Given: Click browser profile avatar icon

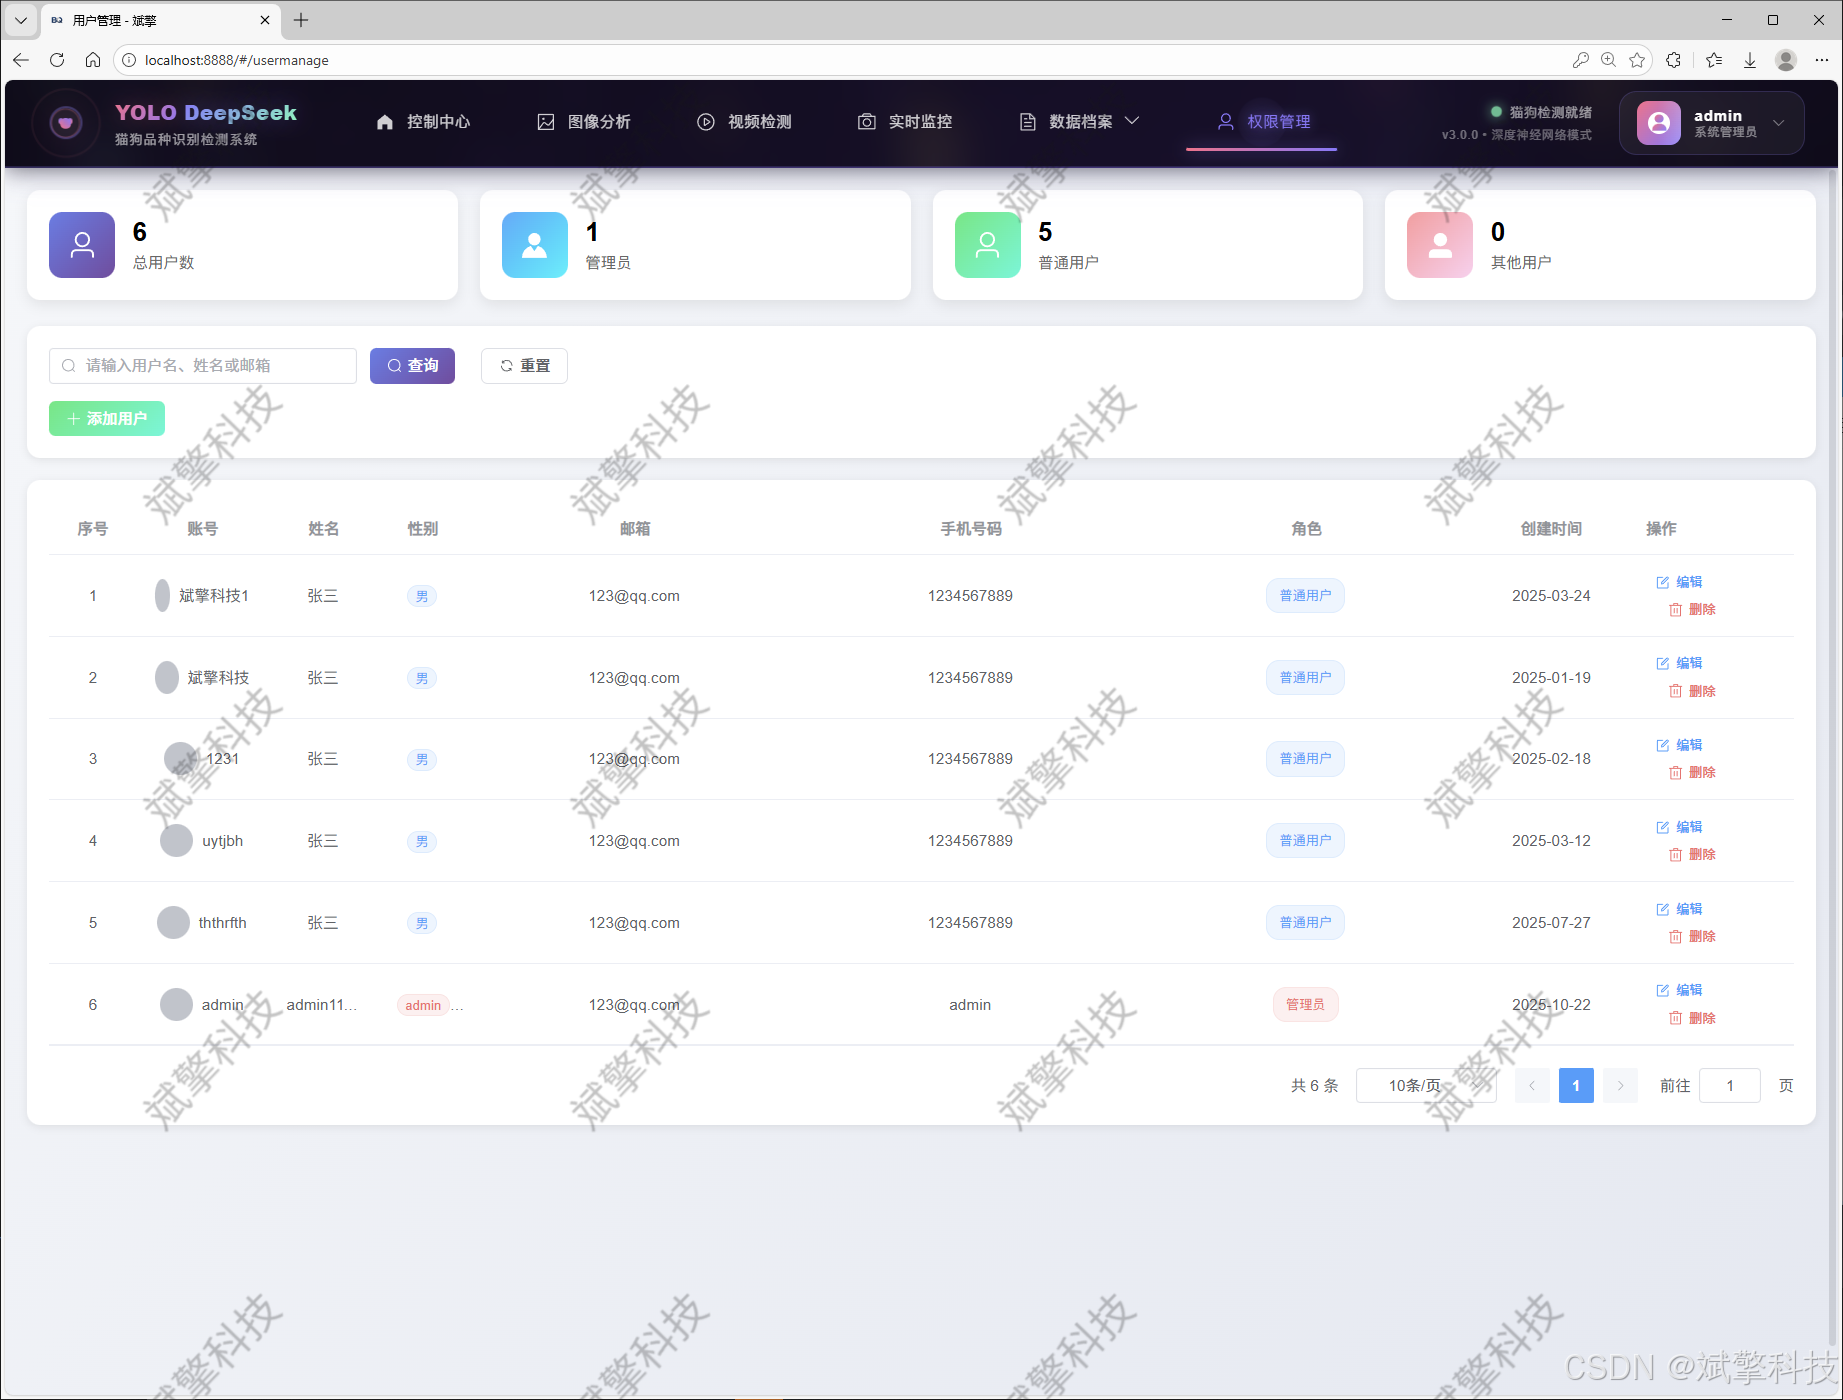Looking at the screenshot, I should 1786,60.
